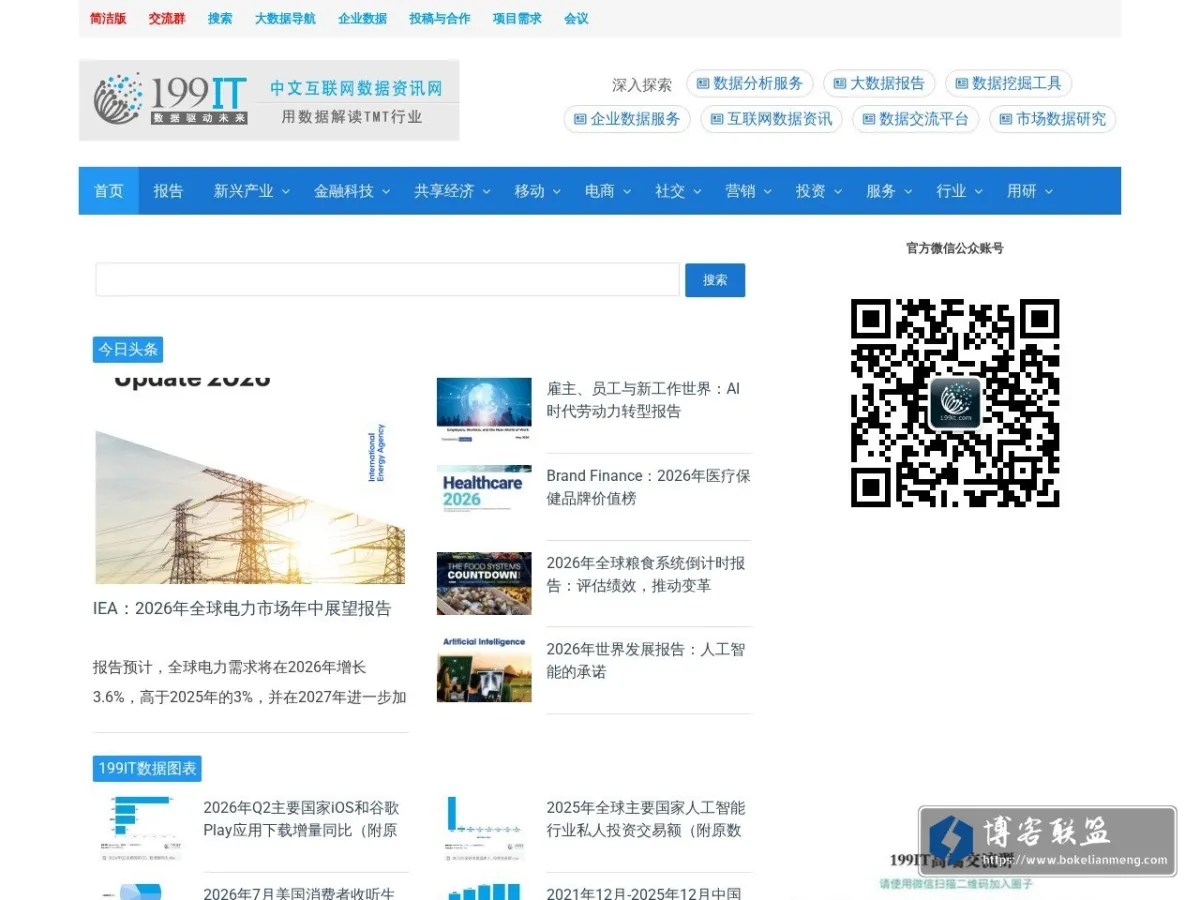
Task: Click the 企业数据服务 pill button
Action: [x=627, y=119]
